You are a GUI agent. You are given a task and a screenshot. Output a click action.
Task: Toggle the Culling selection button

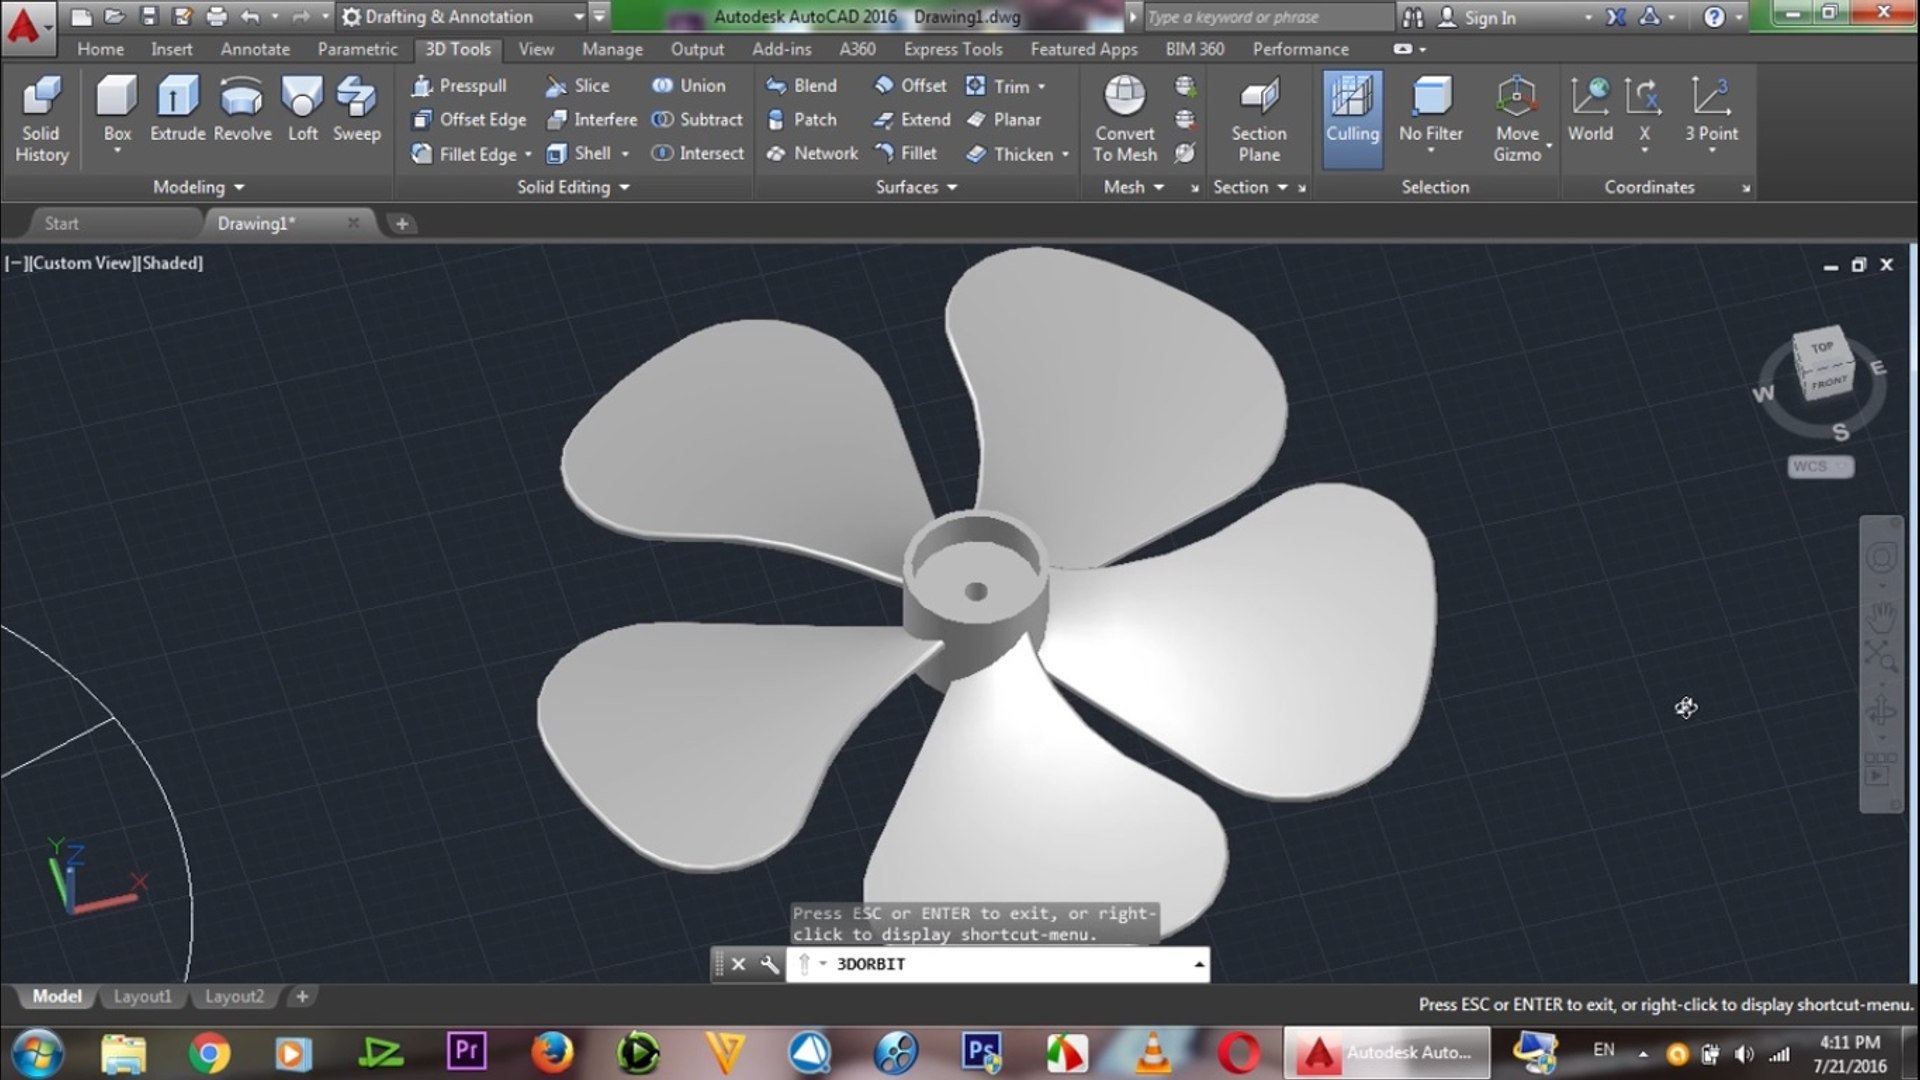1352,118
